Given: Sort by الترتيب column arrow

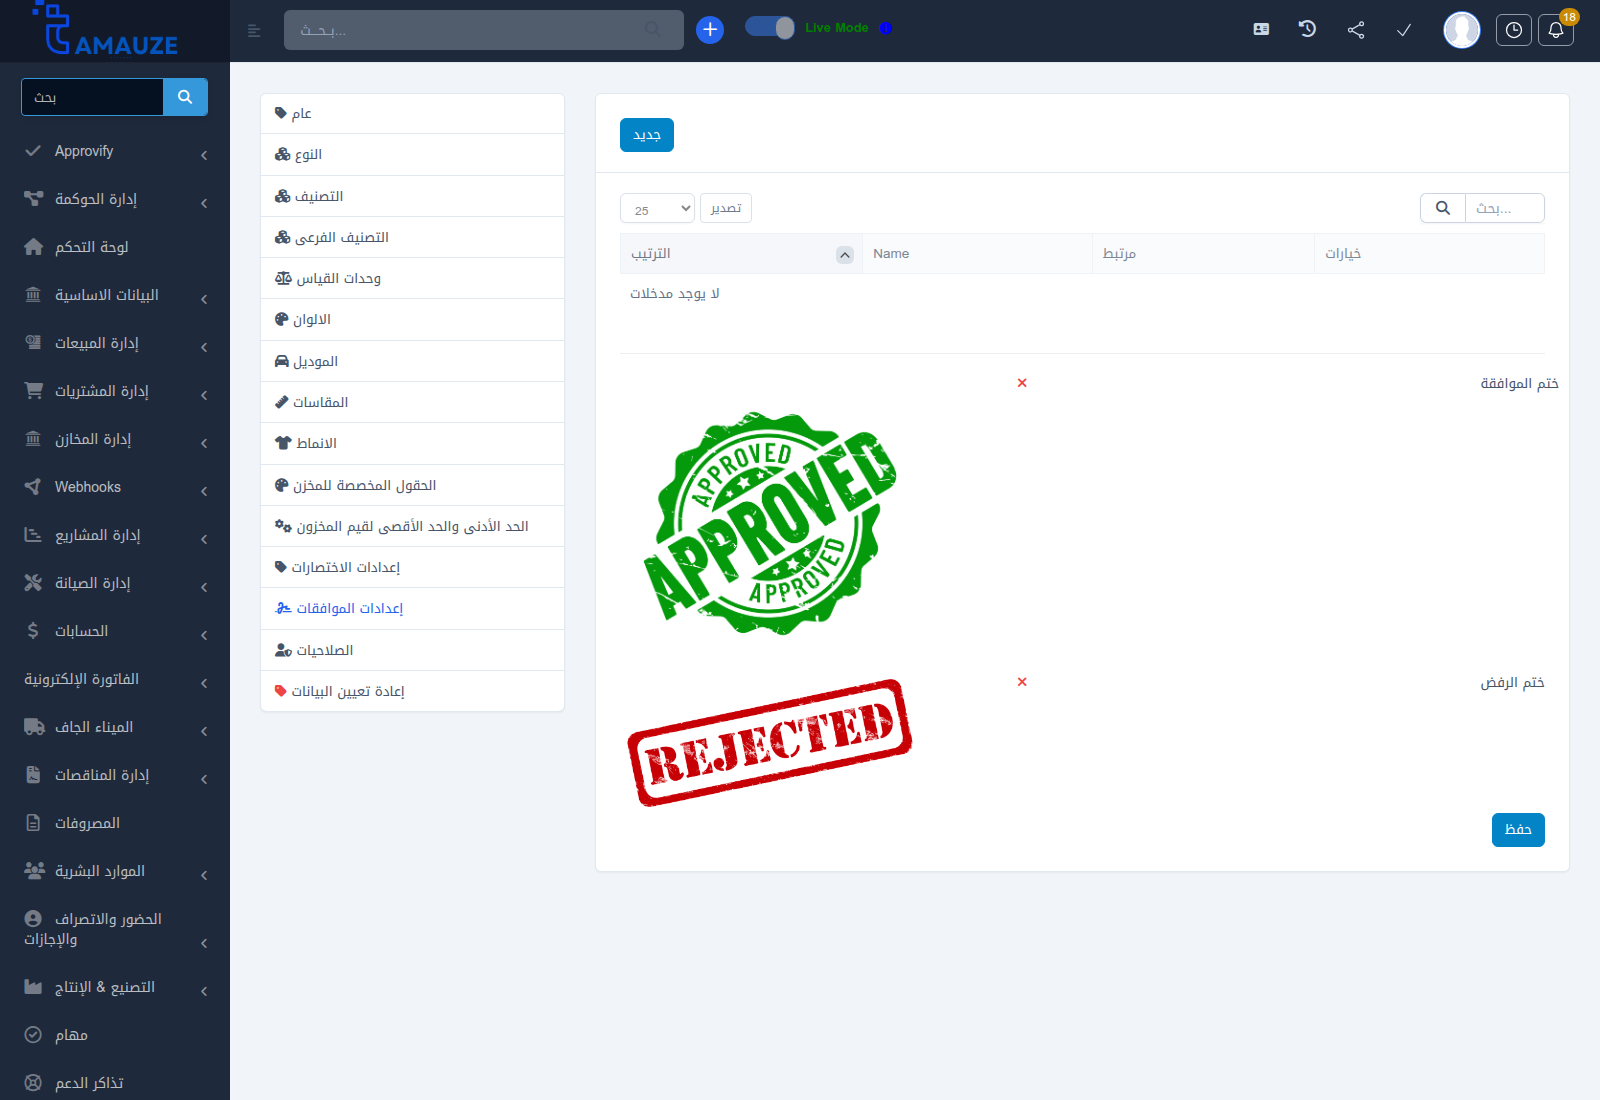Looking at the screenshot, I should [x=845, y=255].
